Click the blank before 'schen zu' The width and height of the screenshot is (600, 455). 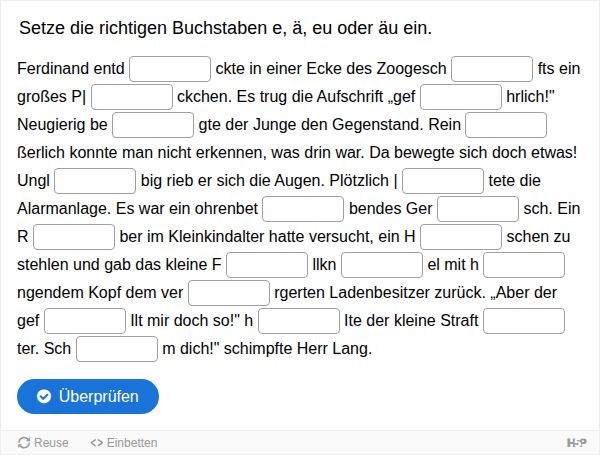[461, 236]
